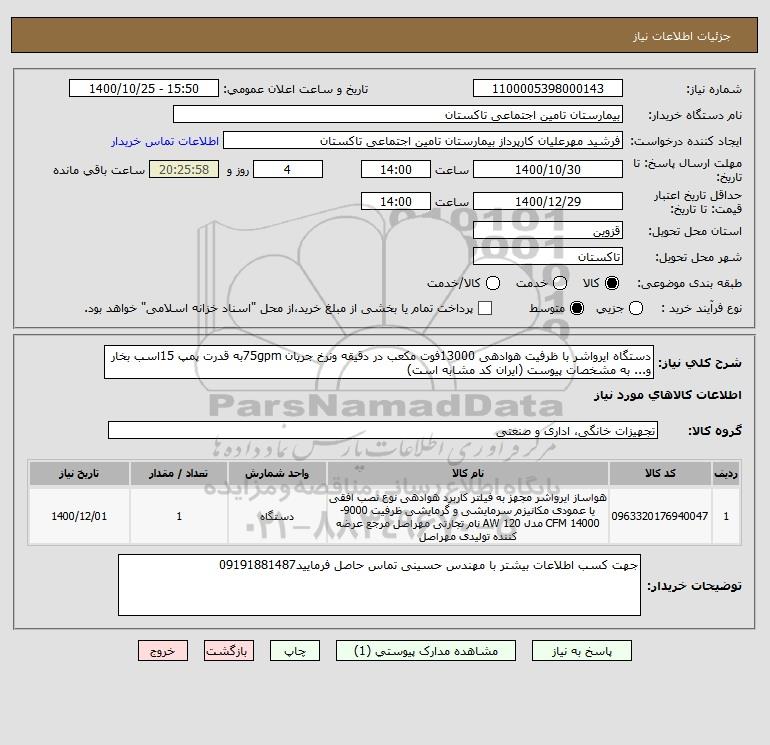The width and height of the screenshot is (770, 745).
Task: Click the price validity hour field 14:00
Action: pyautogui.click(x=396, y=201)
